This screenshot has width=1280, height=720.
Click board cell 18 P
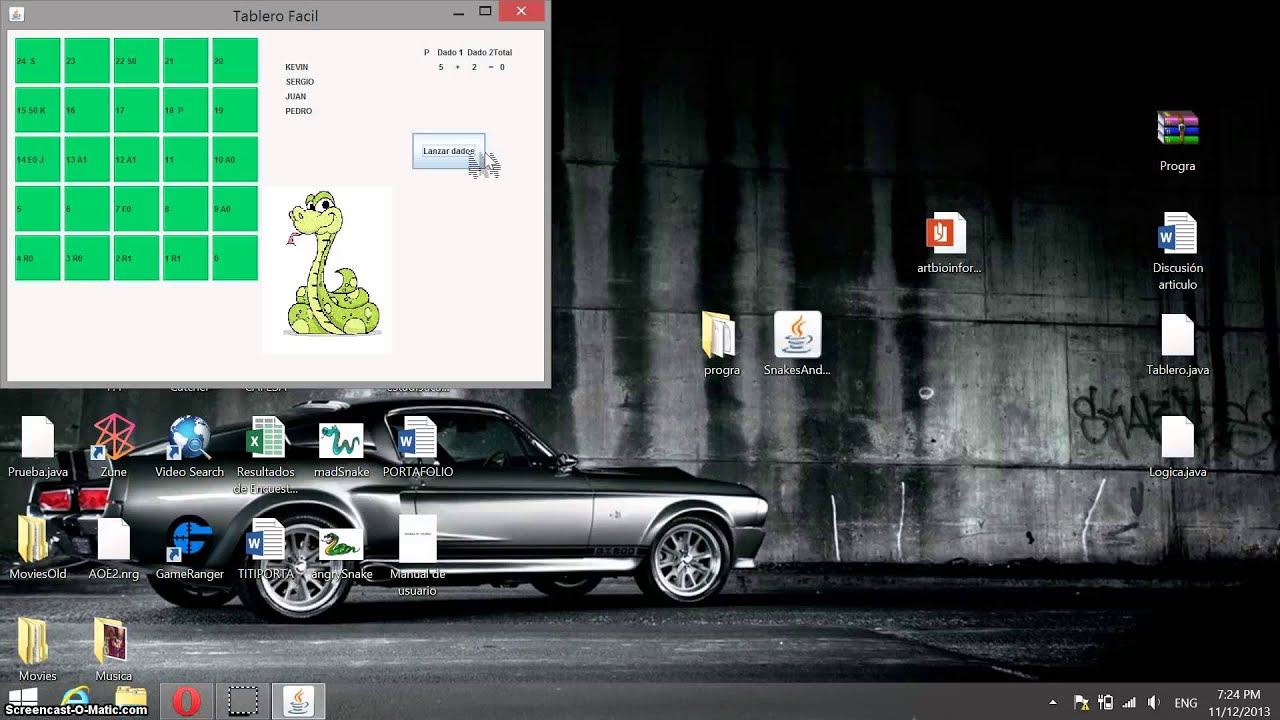186,110
